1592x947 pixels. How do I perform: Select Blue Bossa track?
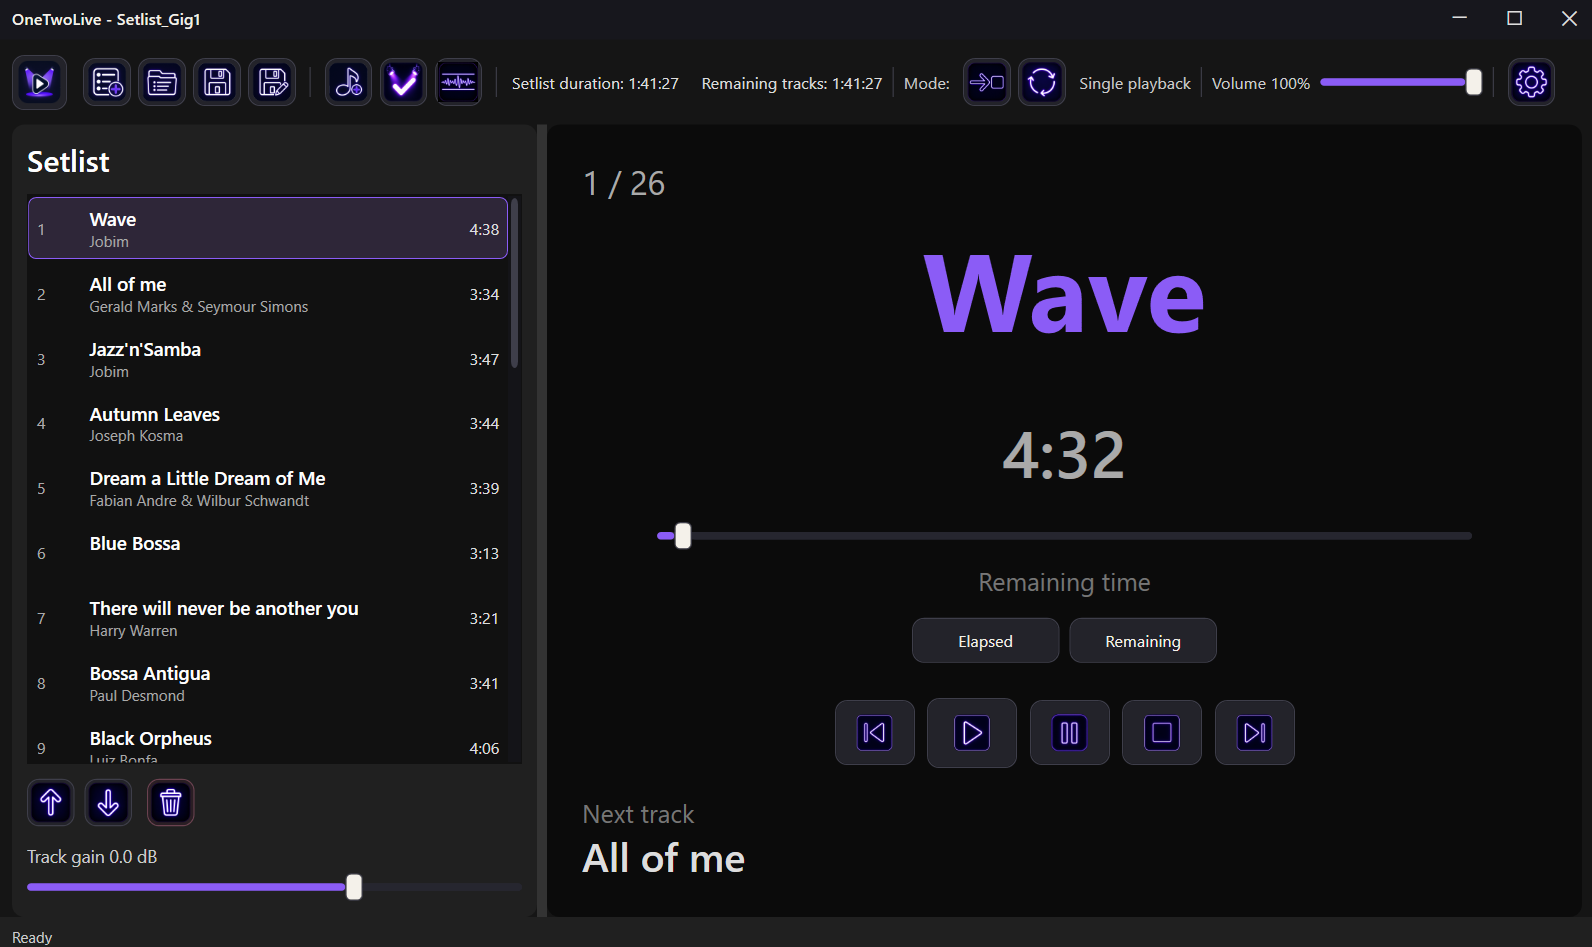pos(268,553)
